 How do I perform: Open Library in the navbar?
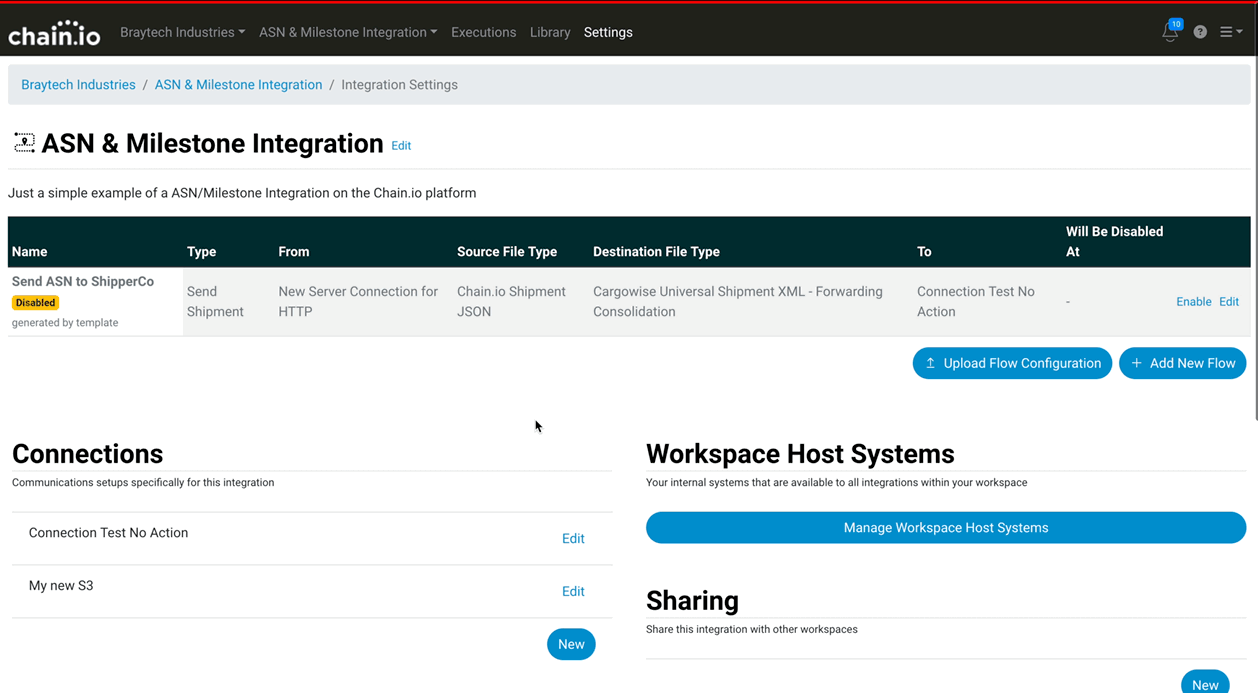click(550, 32)
